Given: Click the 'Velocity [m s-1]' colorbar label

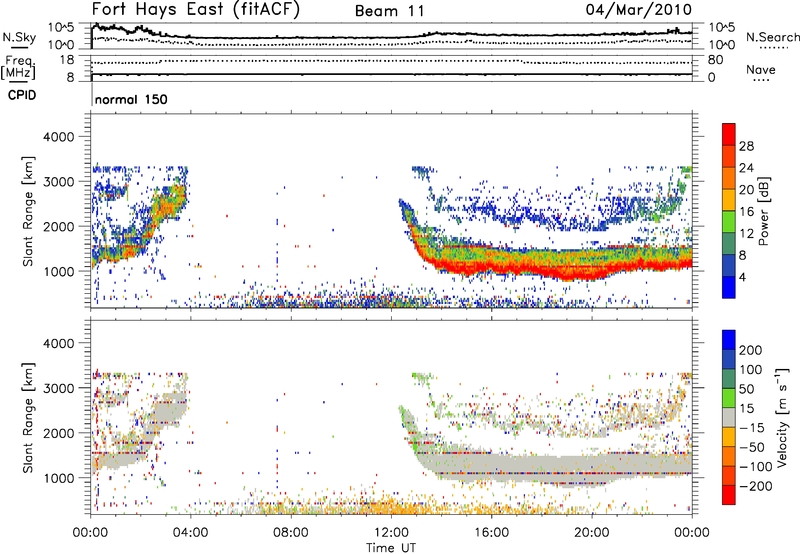Looking at the screenshot, I should click(x=781, y=417).
